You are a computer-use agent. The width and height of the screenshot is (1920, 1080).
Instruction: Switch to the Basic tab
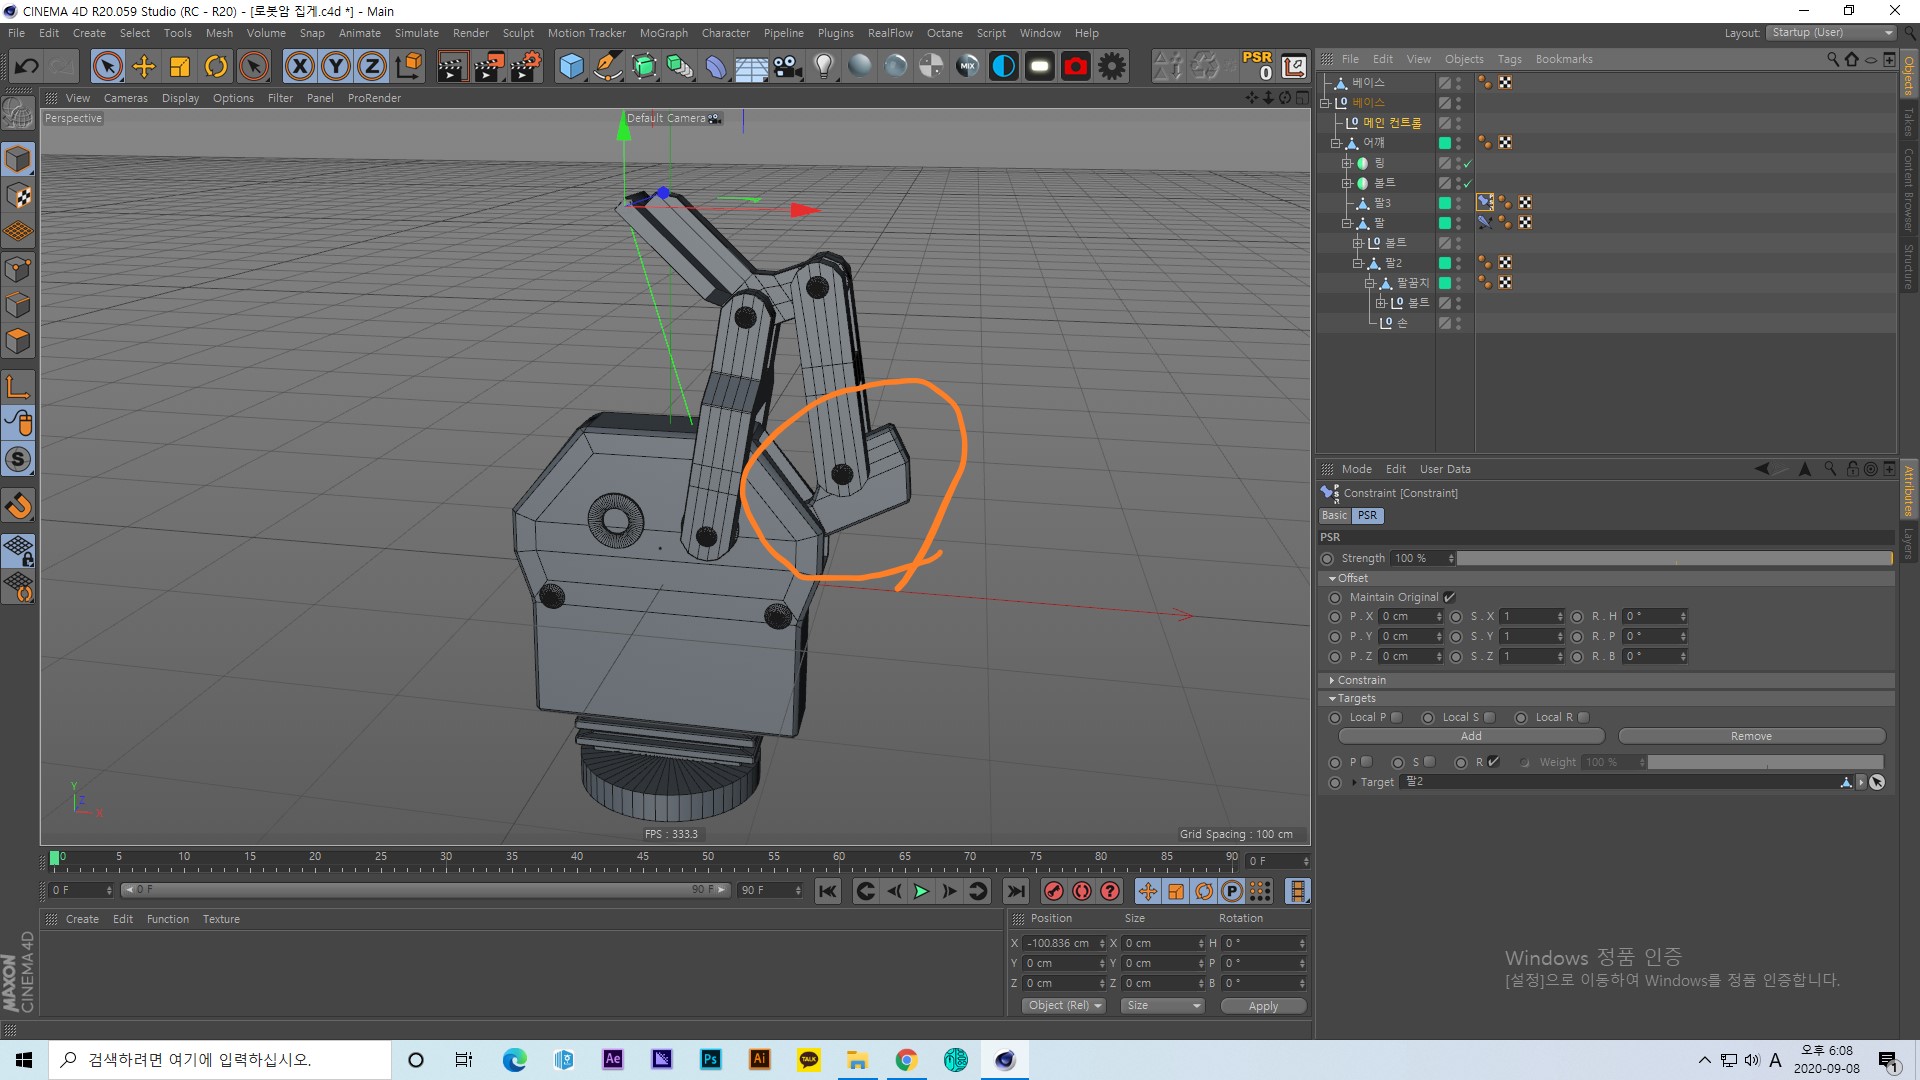tap(1334, 516)
